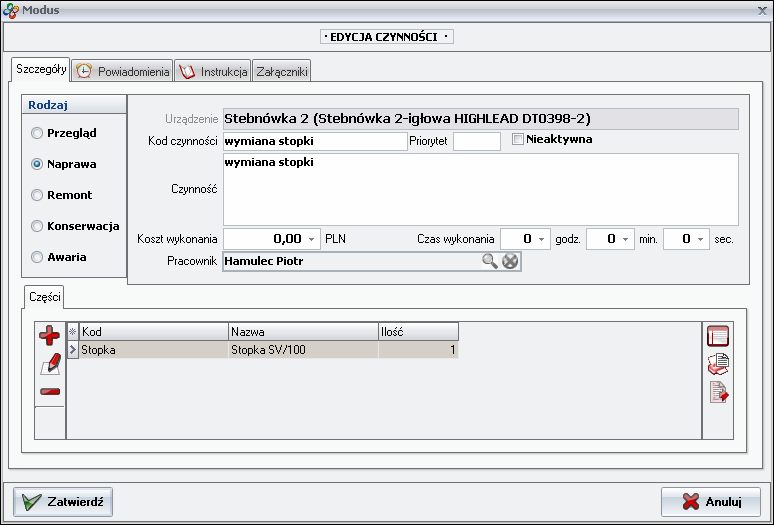Click the pencil edit part icon
The width and height of the screenshot is (774, 525).
(x=49, y=363)
